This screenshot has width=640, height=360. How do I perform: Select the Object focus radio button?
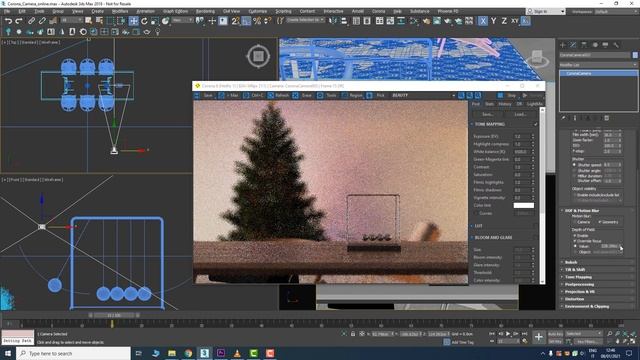[576, 252]
